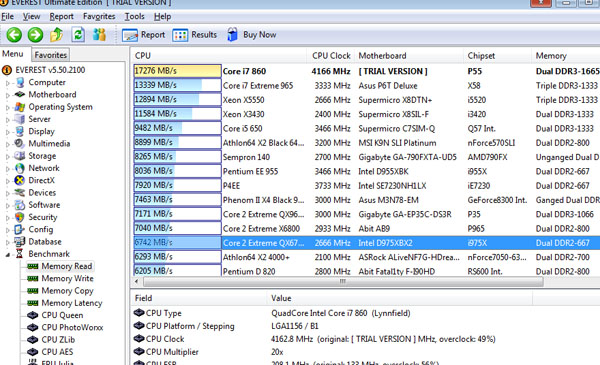Click the Benchmark hourglass icon
This screenshot has width=600, height=365.
[20, 254]
